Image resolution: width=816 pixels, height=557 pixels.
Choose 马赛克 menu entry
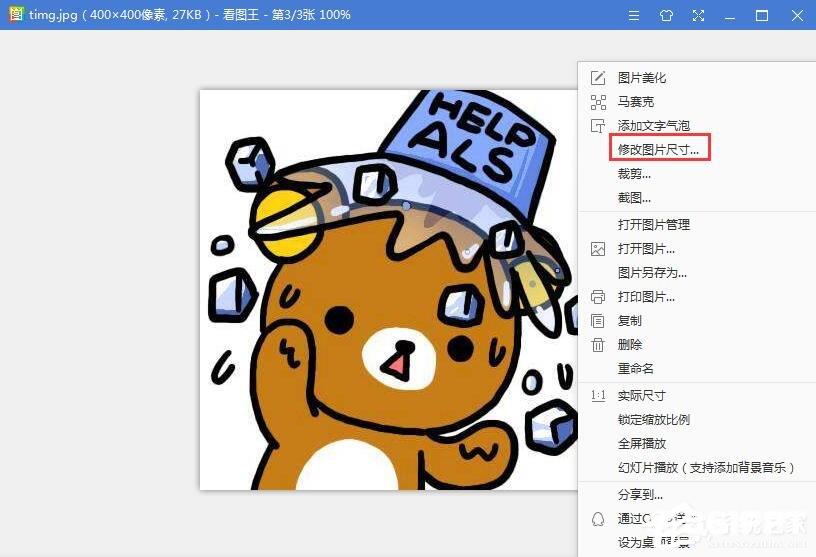(x=635, y=102)
